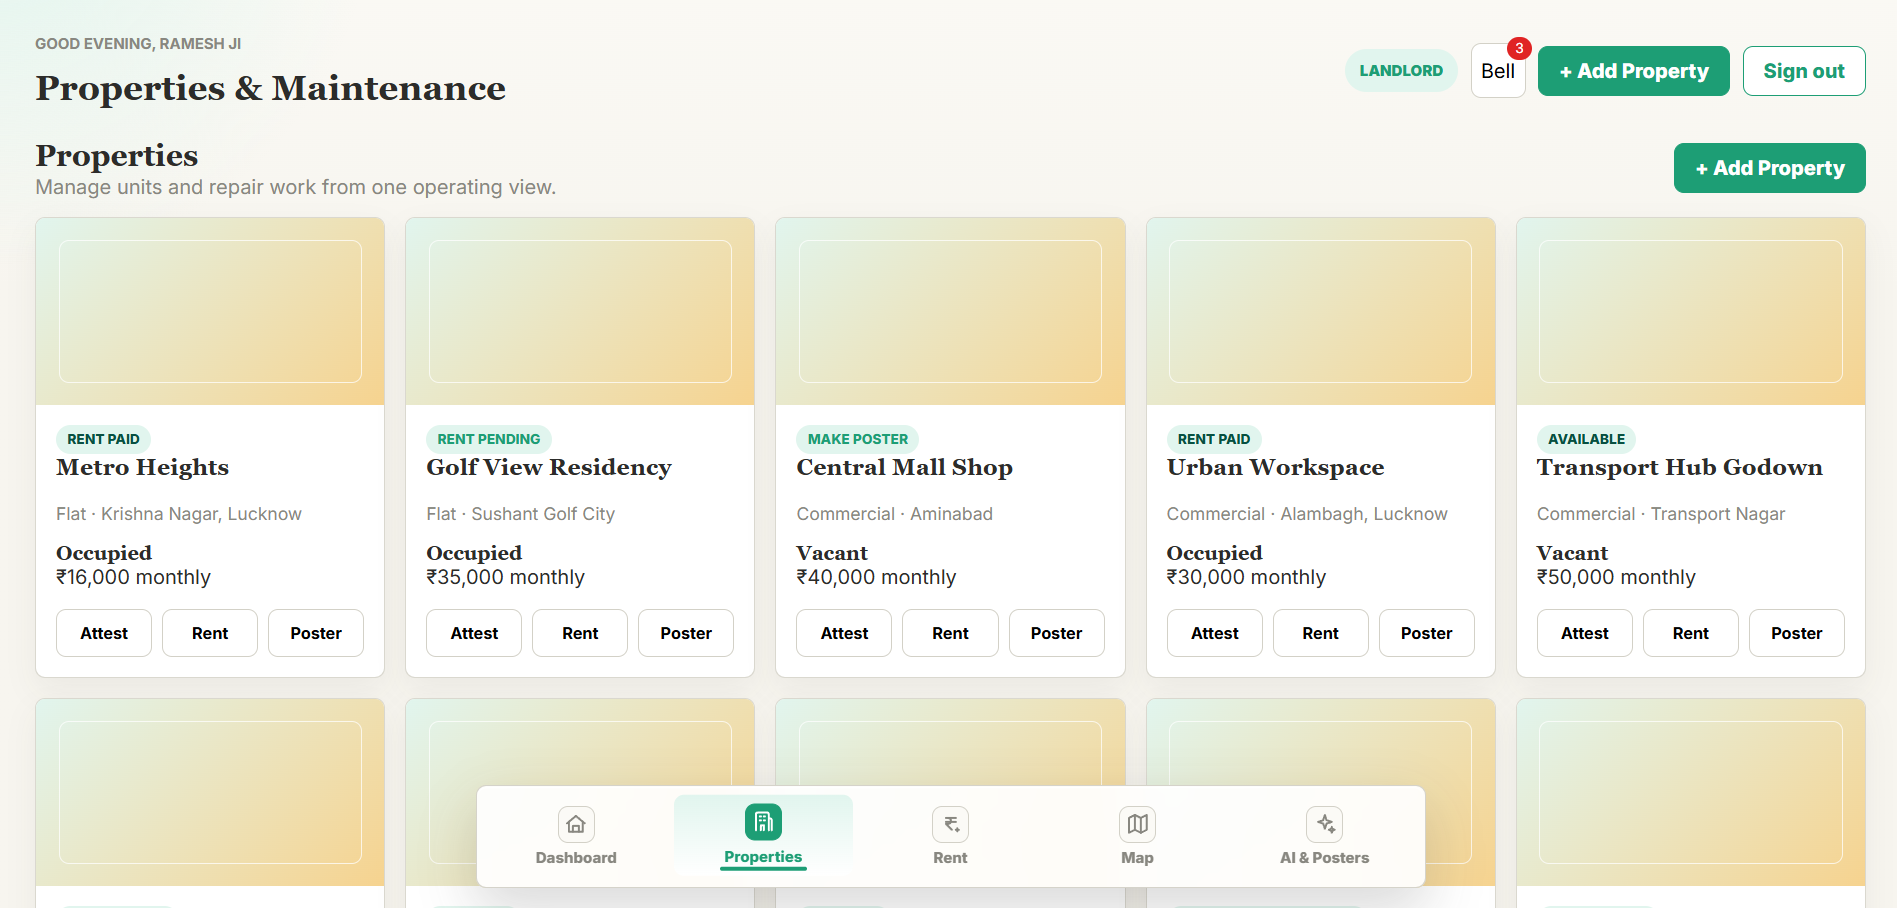Click Attest on Transport Hub Godown card
The height and width of the screenshot is (908, 1897).
pos(1585,633)
